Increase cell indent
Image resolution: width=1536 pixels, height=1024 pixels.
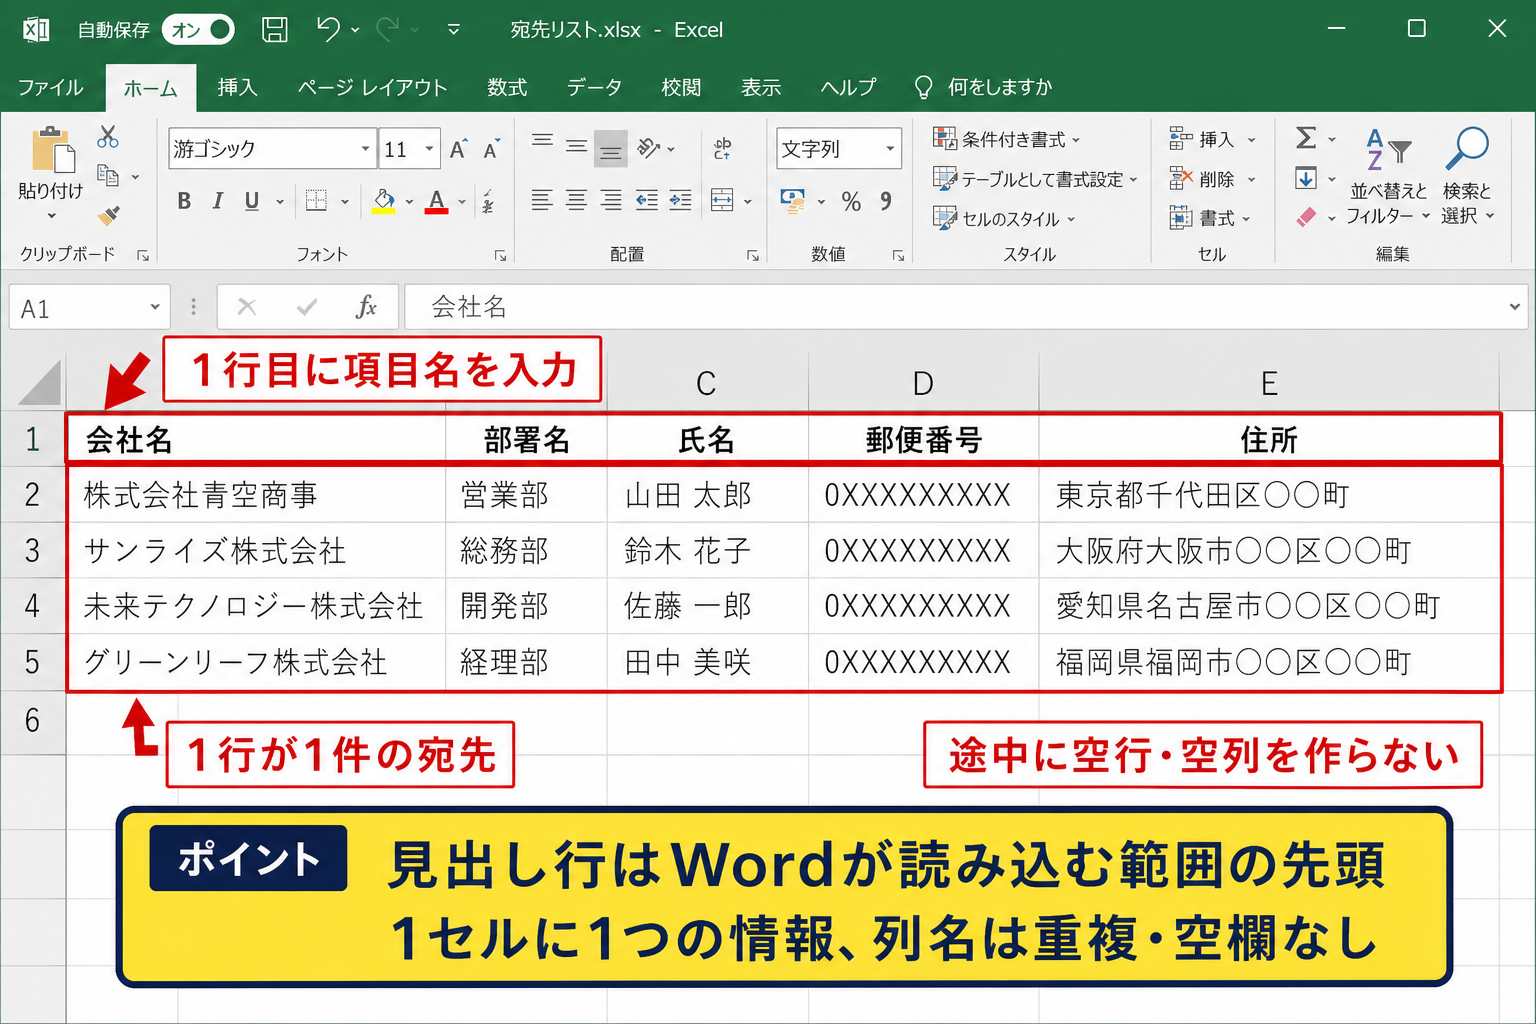(680, 200)
